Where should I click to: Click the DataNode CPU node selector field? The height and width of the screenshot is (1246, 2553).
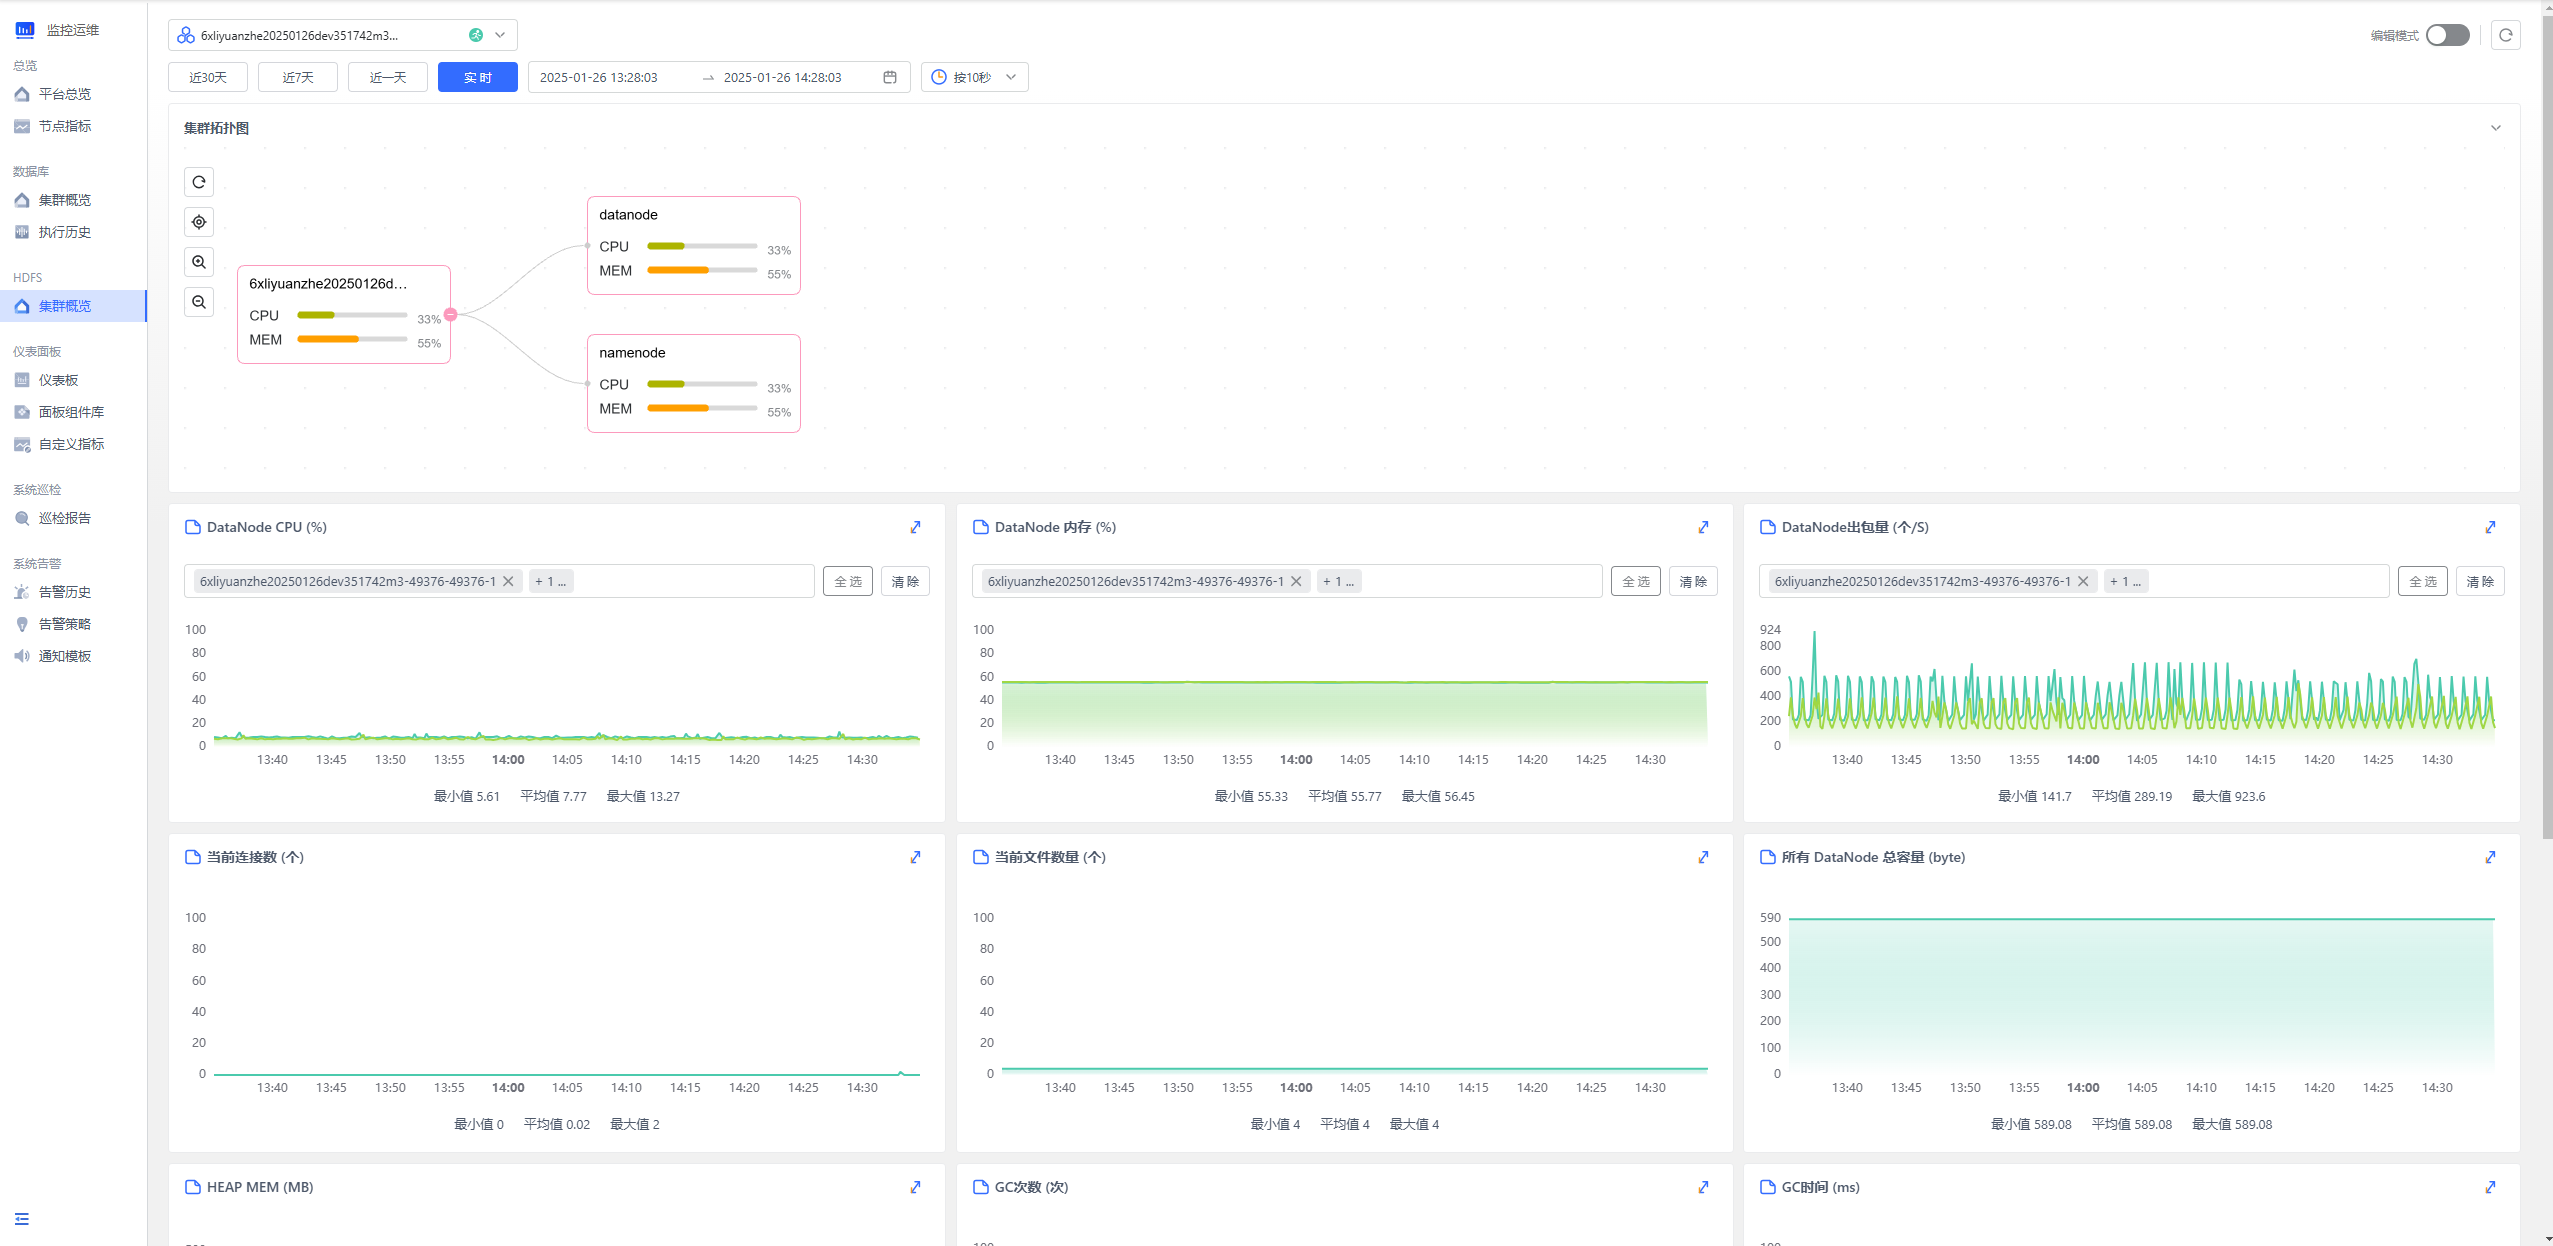(499, 581)
